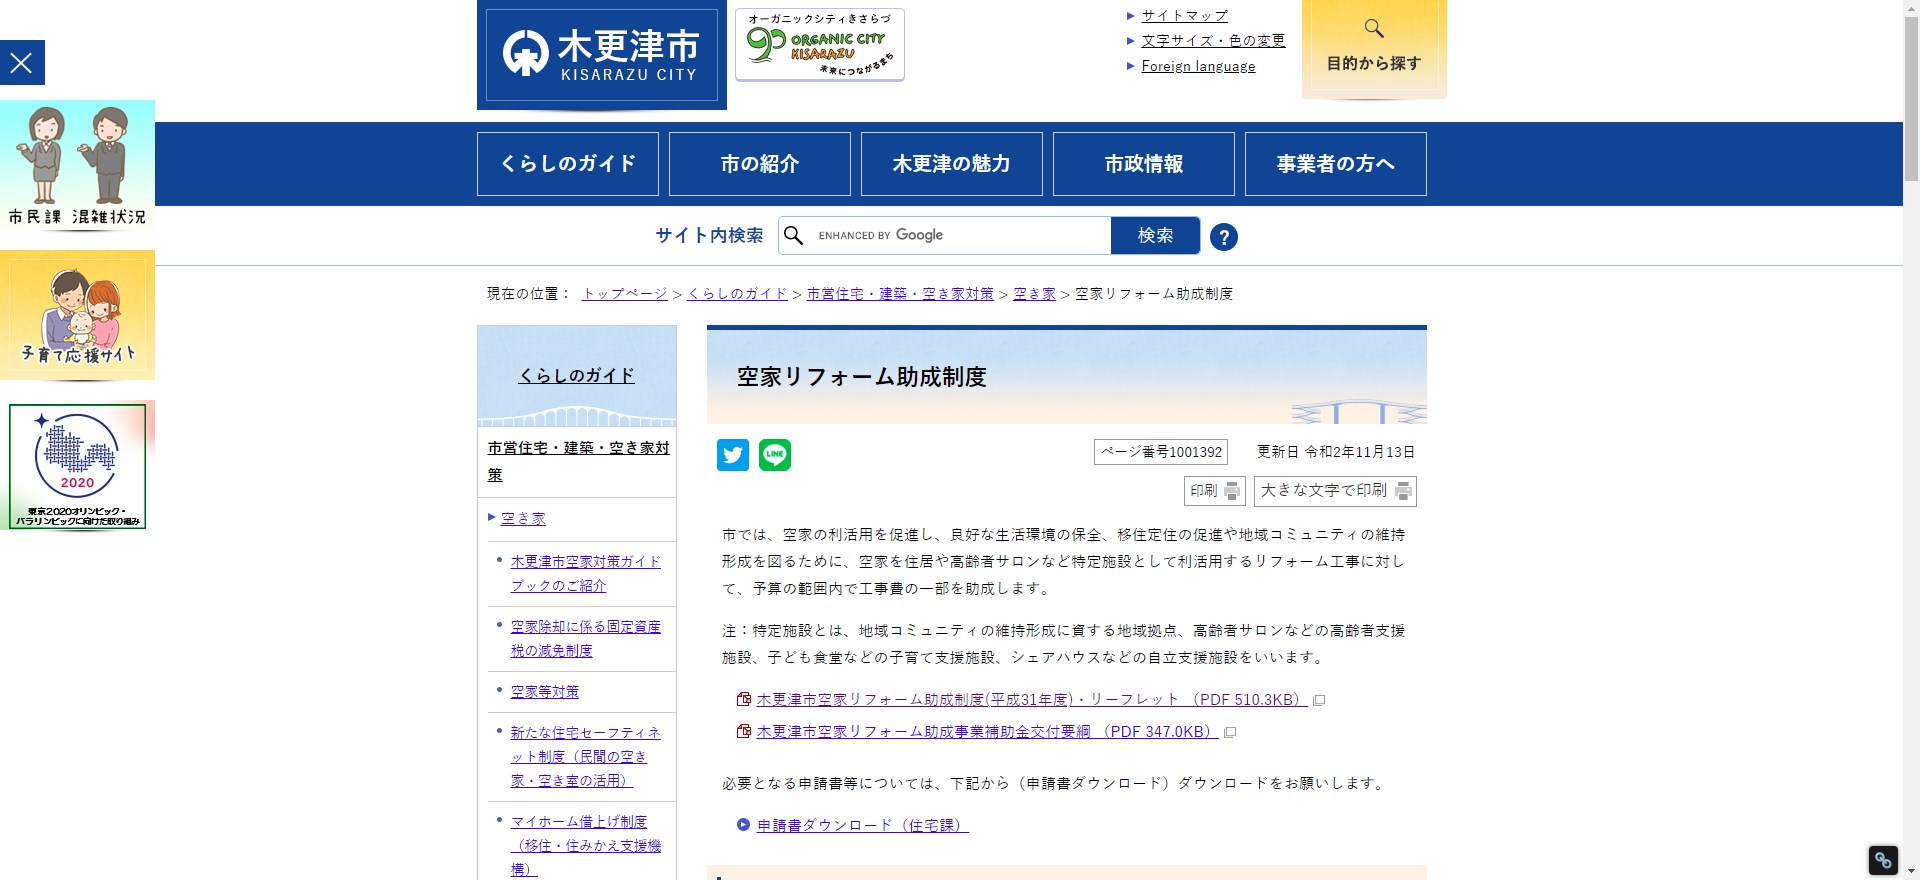1920x880 pixels.
Task: Open くらしのガイド sidebar heading link
Action: pyautogui.click(x=576, y=376)
